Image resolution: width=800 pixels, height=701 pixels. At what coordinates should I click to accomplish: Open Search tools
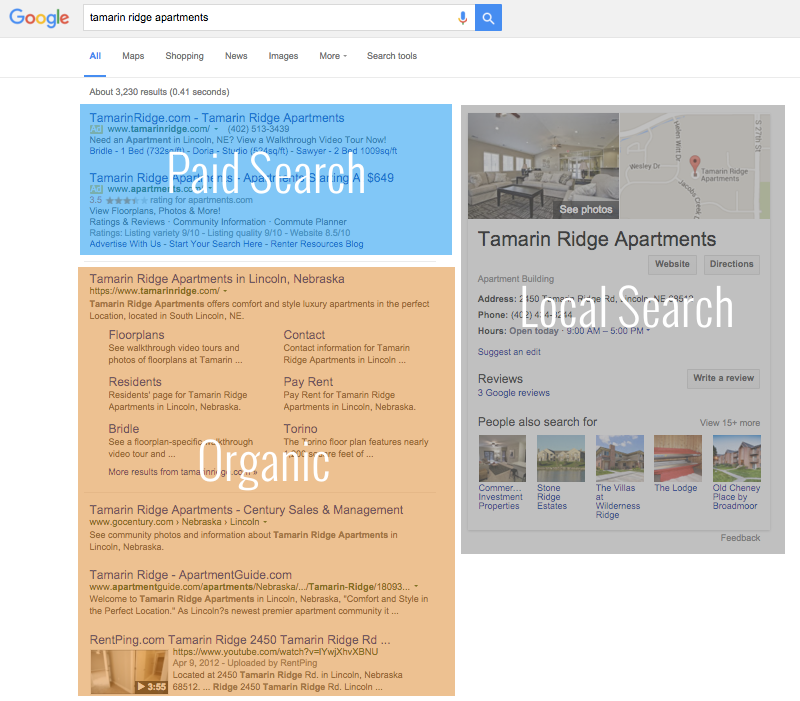pos(392,56)
